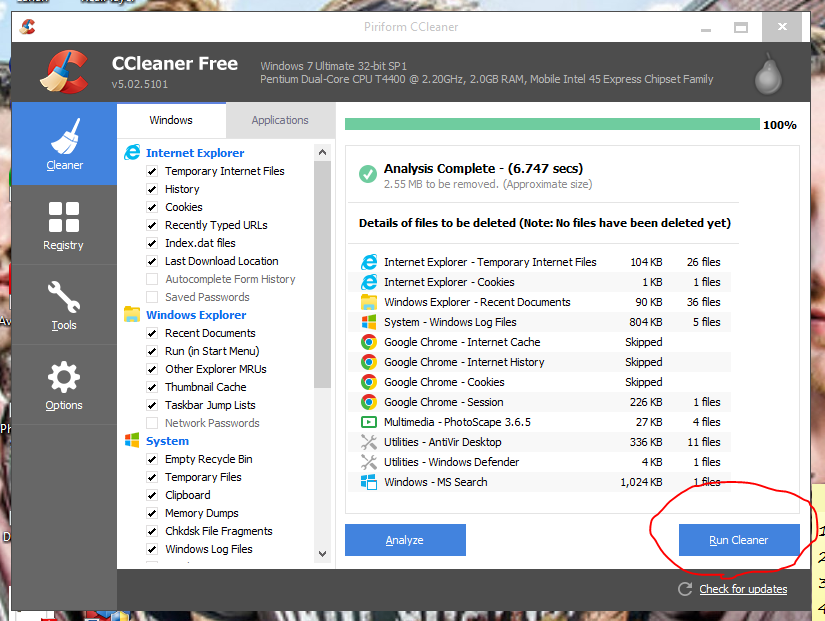Click the Run Cleaner button

pos(739,540)
